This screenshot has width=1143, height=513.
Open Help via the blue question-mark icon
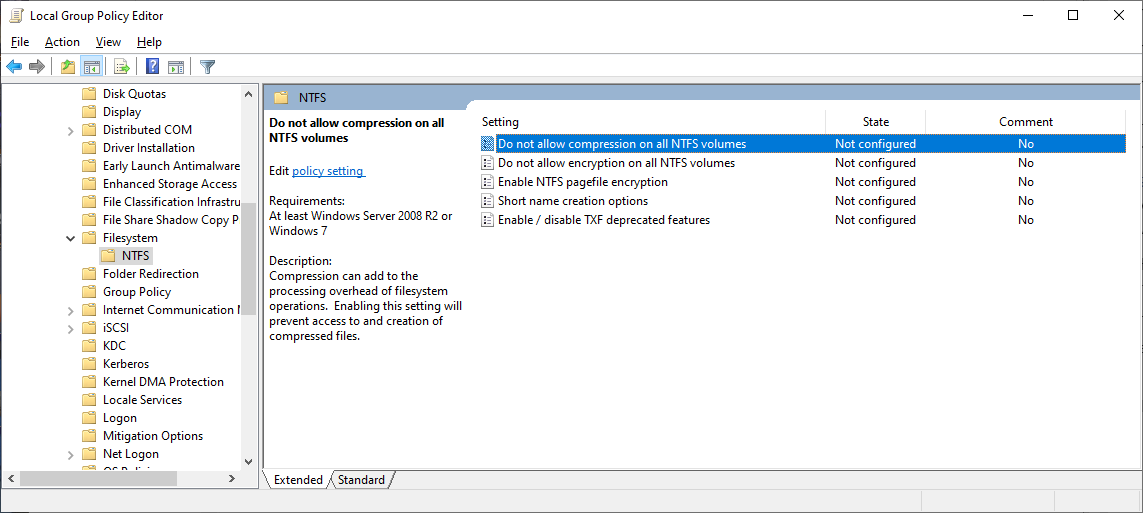coord(152,67)
